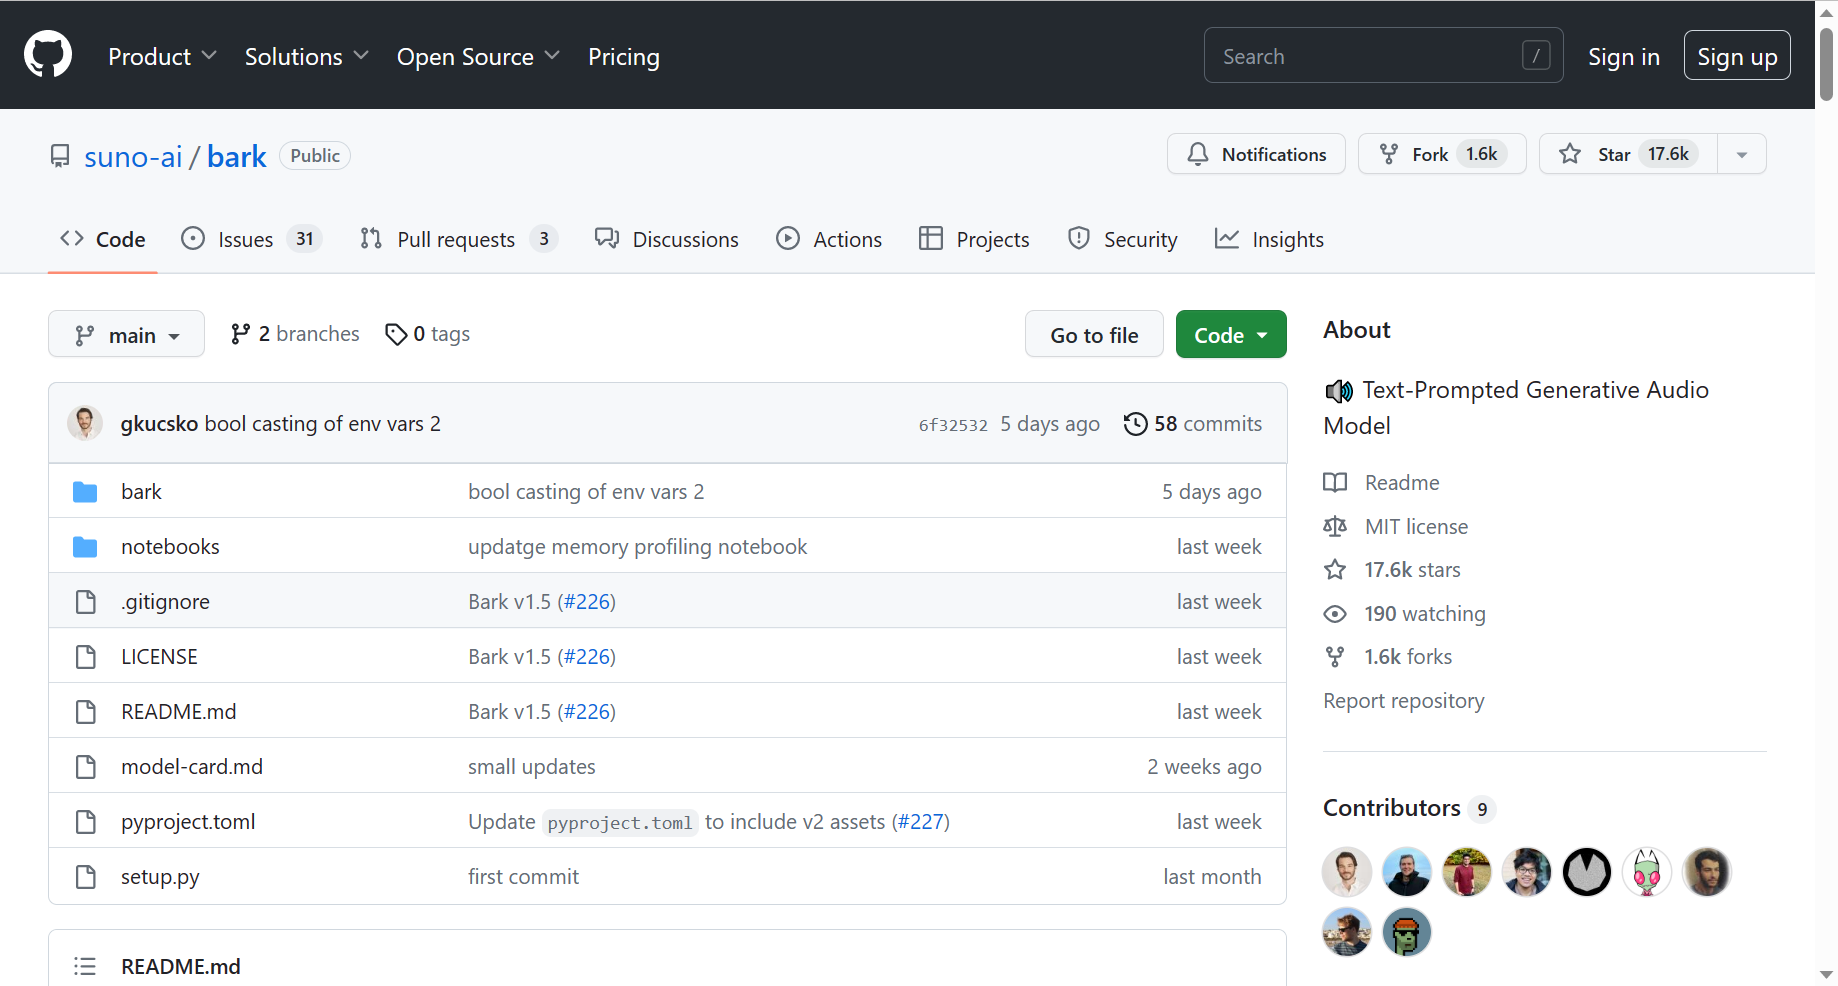Click the commit history clock icon

tap(1135, 424)
